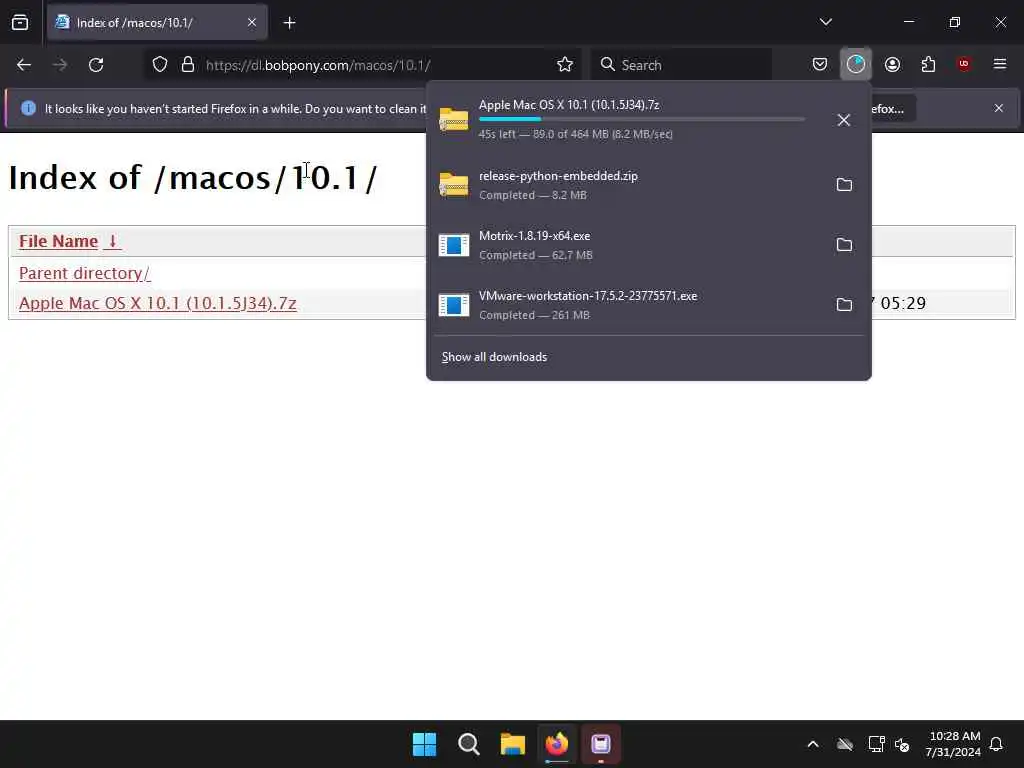The width and height of the screenshot is (1024, 768).
Task: Open Show all downloads
Action: 494,357
